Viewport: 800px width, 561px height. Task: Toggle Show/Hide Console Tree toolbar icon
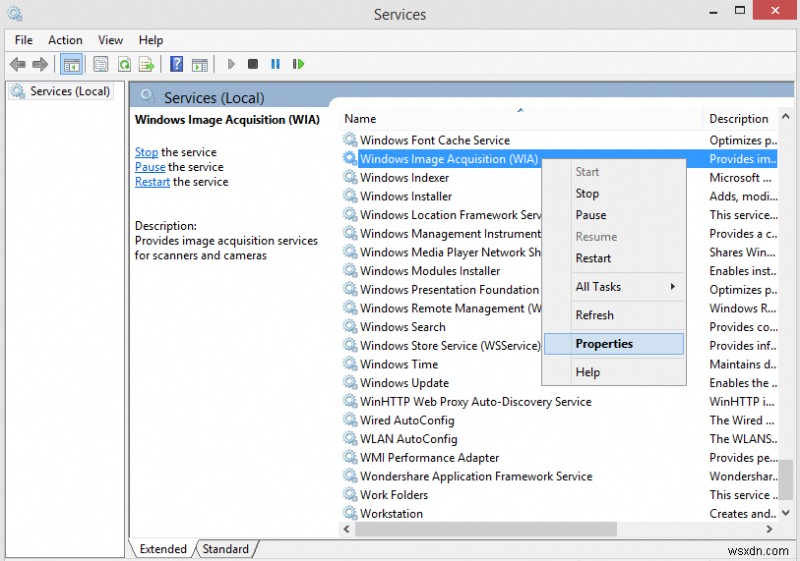[x=71, y=64]
